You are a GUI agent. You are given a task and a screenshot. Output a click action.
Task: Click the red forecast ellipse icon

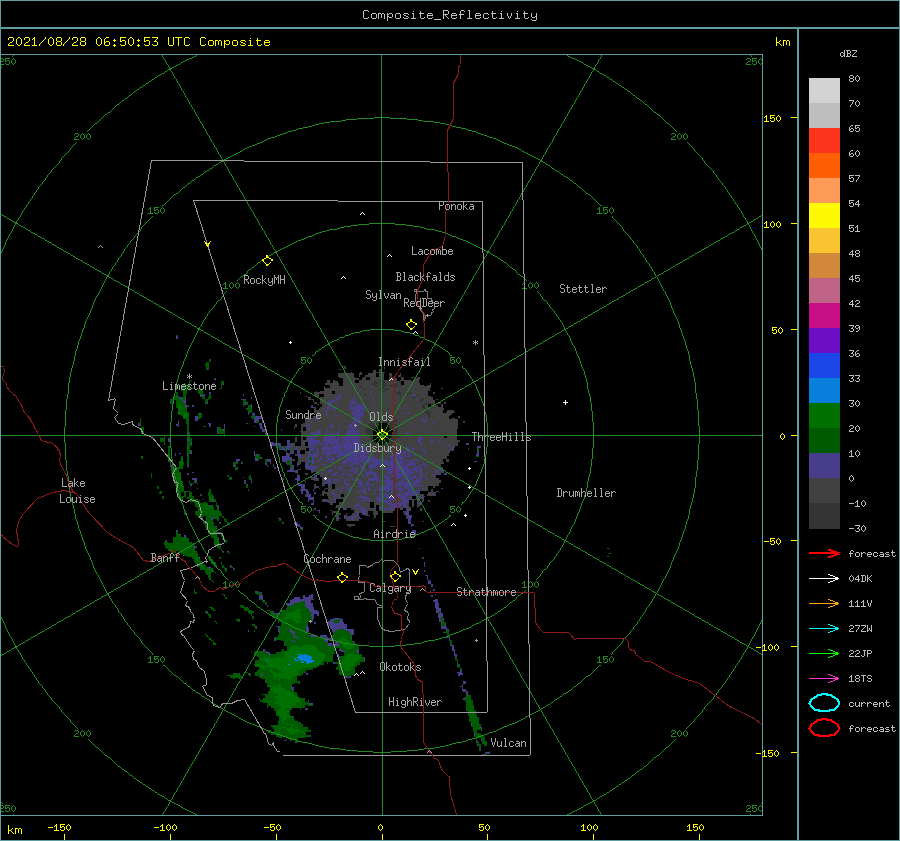click(x=824, y=728)
